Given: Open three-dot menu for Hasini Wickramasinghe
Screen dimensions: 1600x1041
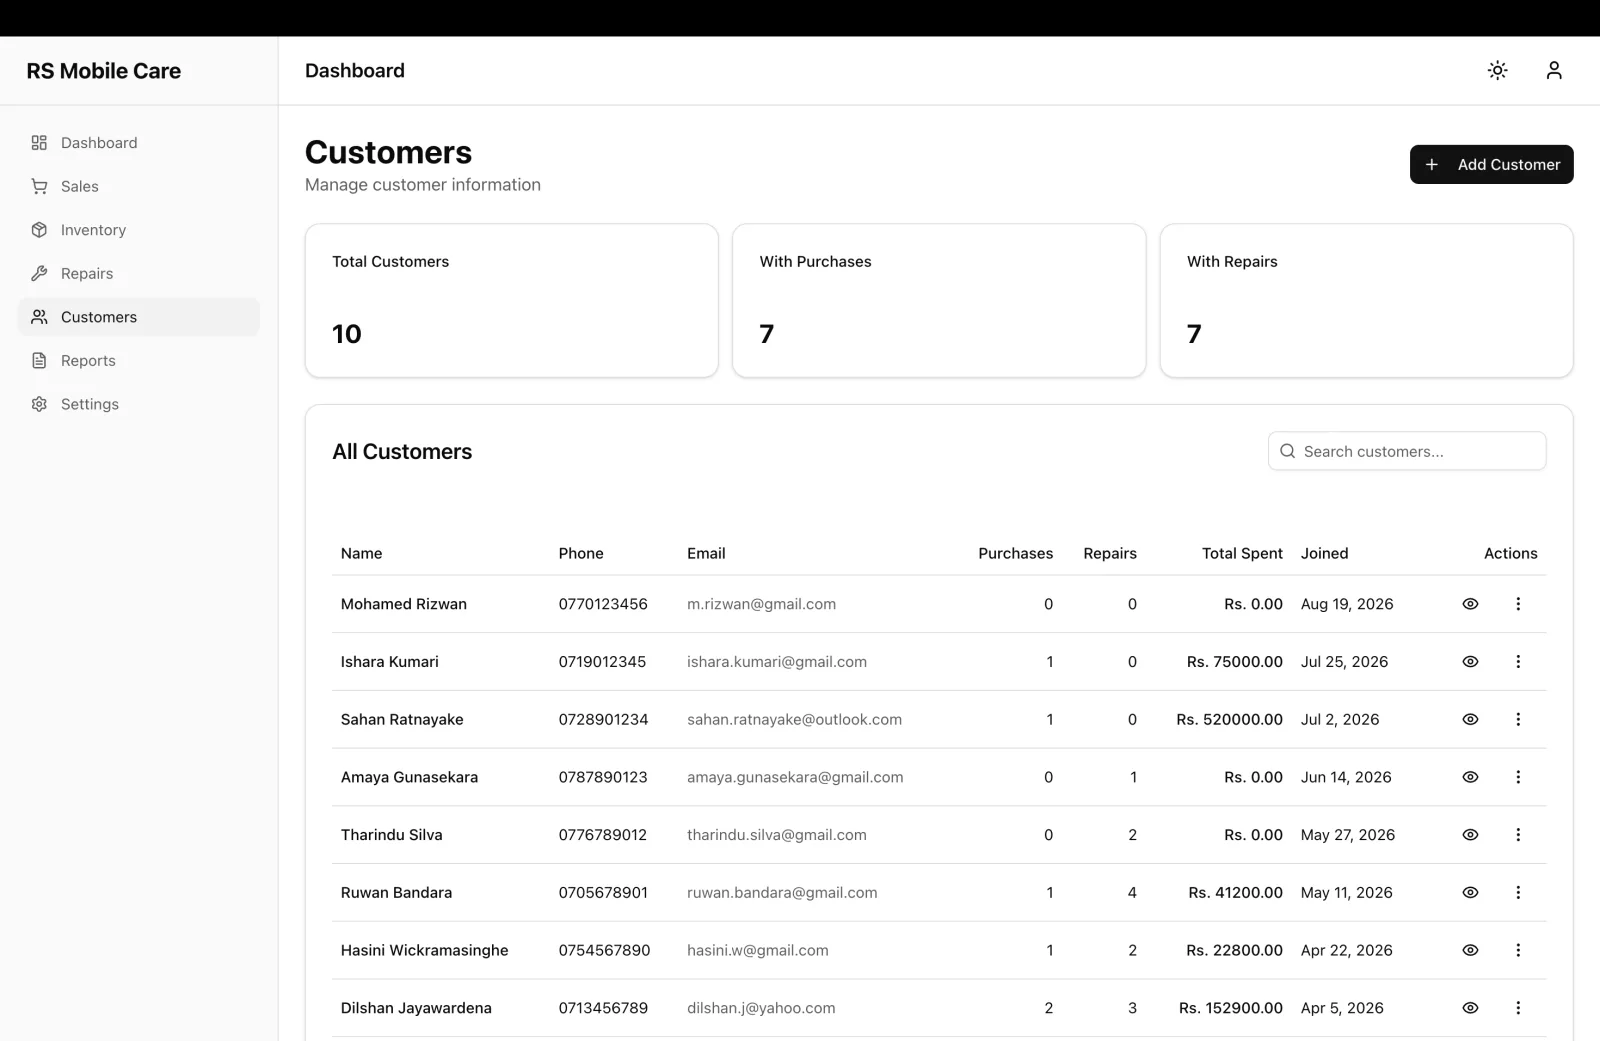Looking at the screenshot, I should tap(1518, 950).
